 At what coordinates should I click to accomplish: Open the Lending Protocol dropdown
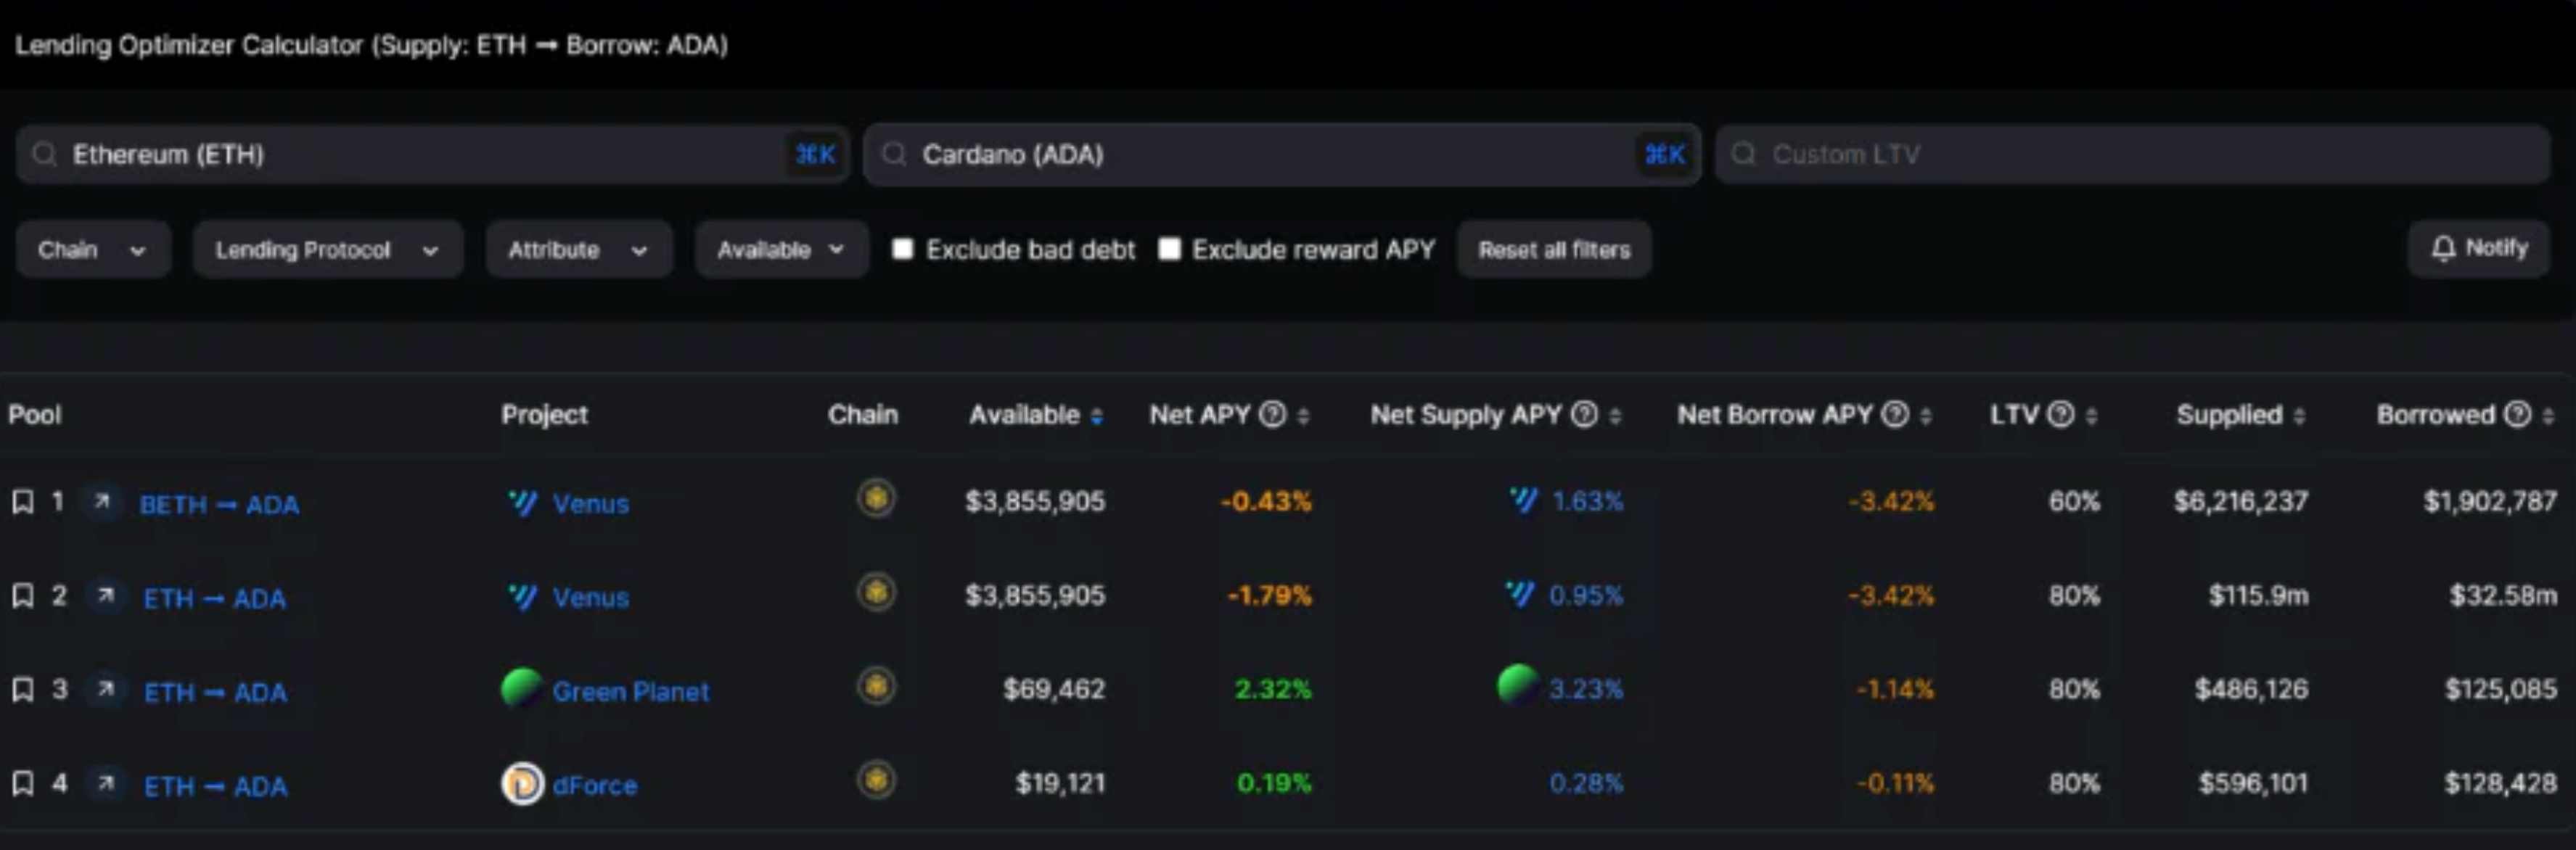pos(325,249)
